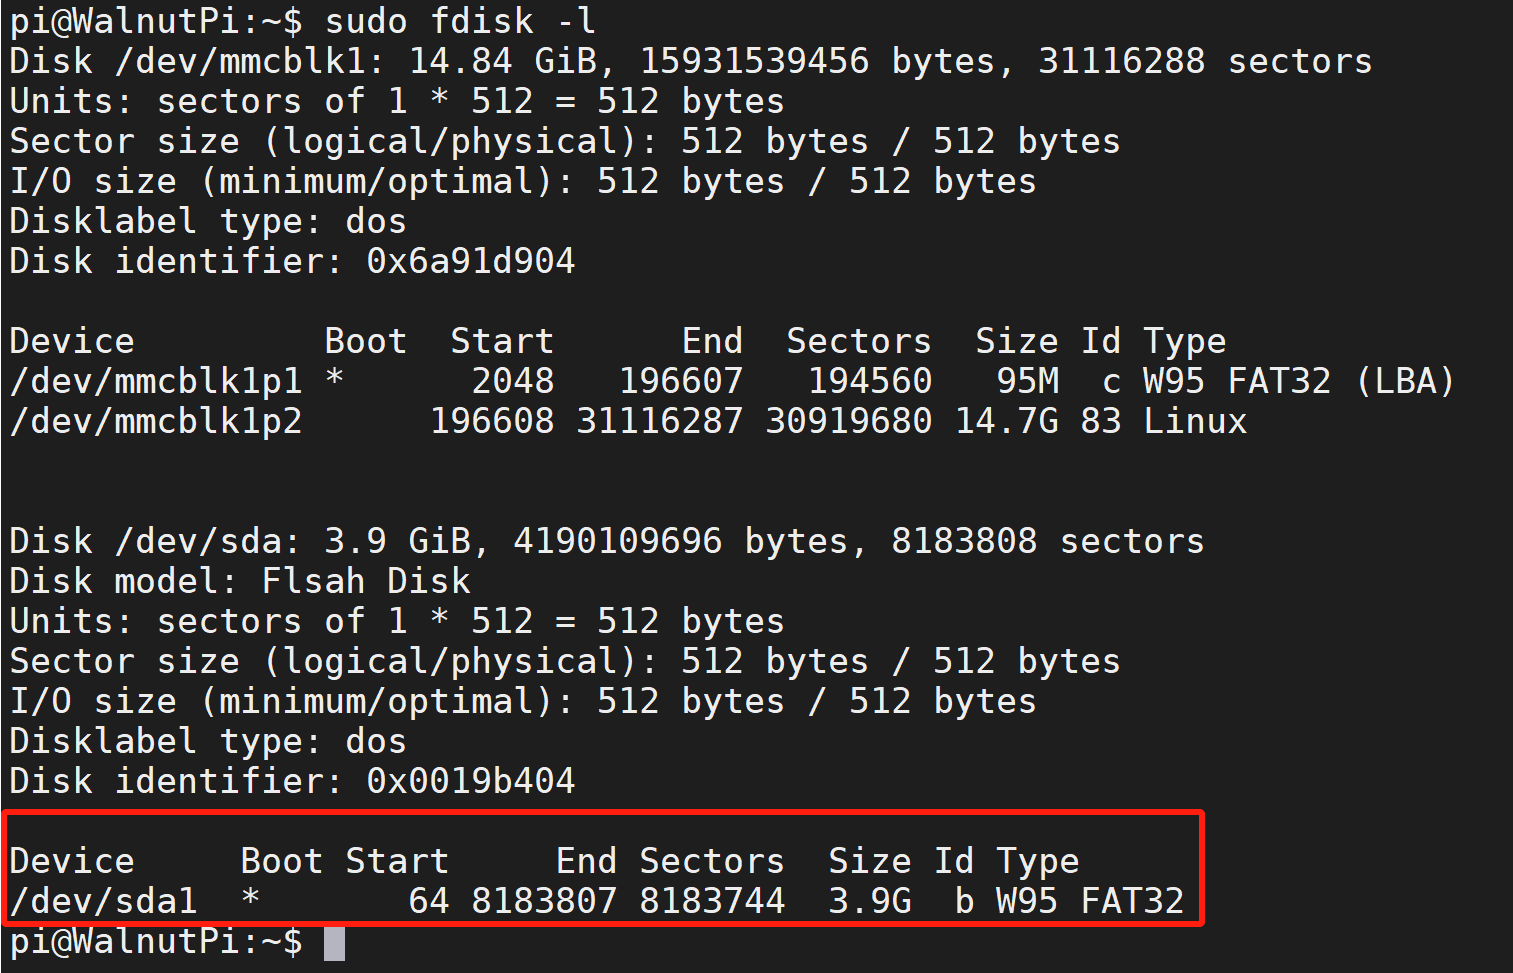Click end sector value '31116287'

[660, 421]
